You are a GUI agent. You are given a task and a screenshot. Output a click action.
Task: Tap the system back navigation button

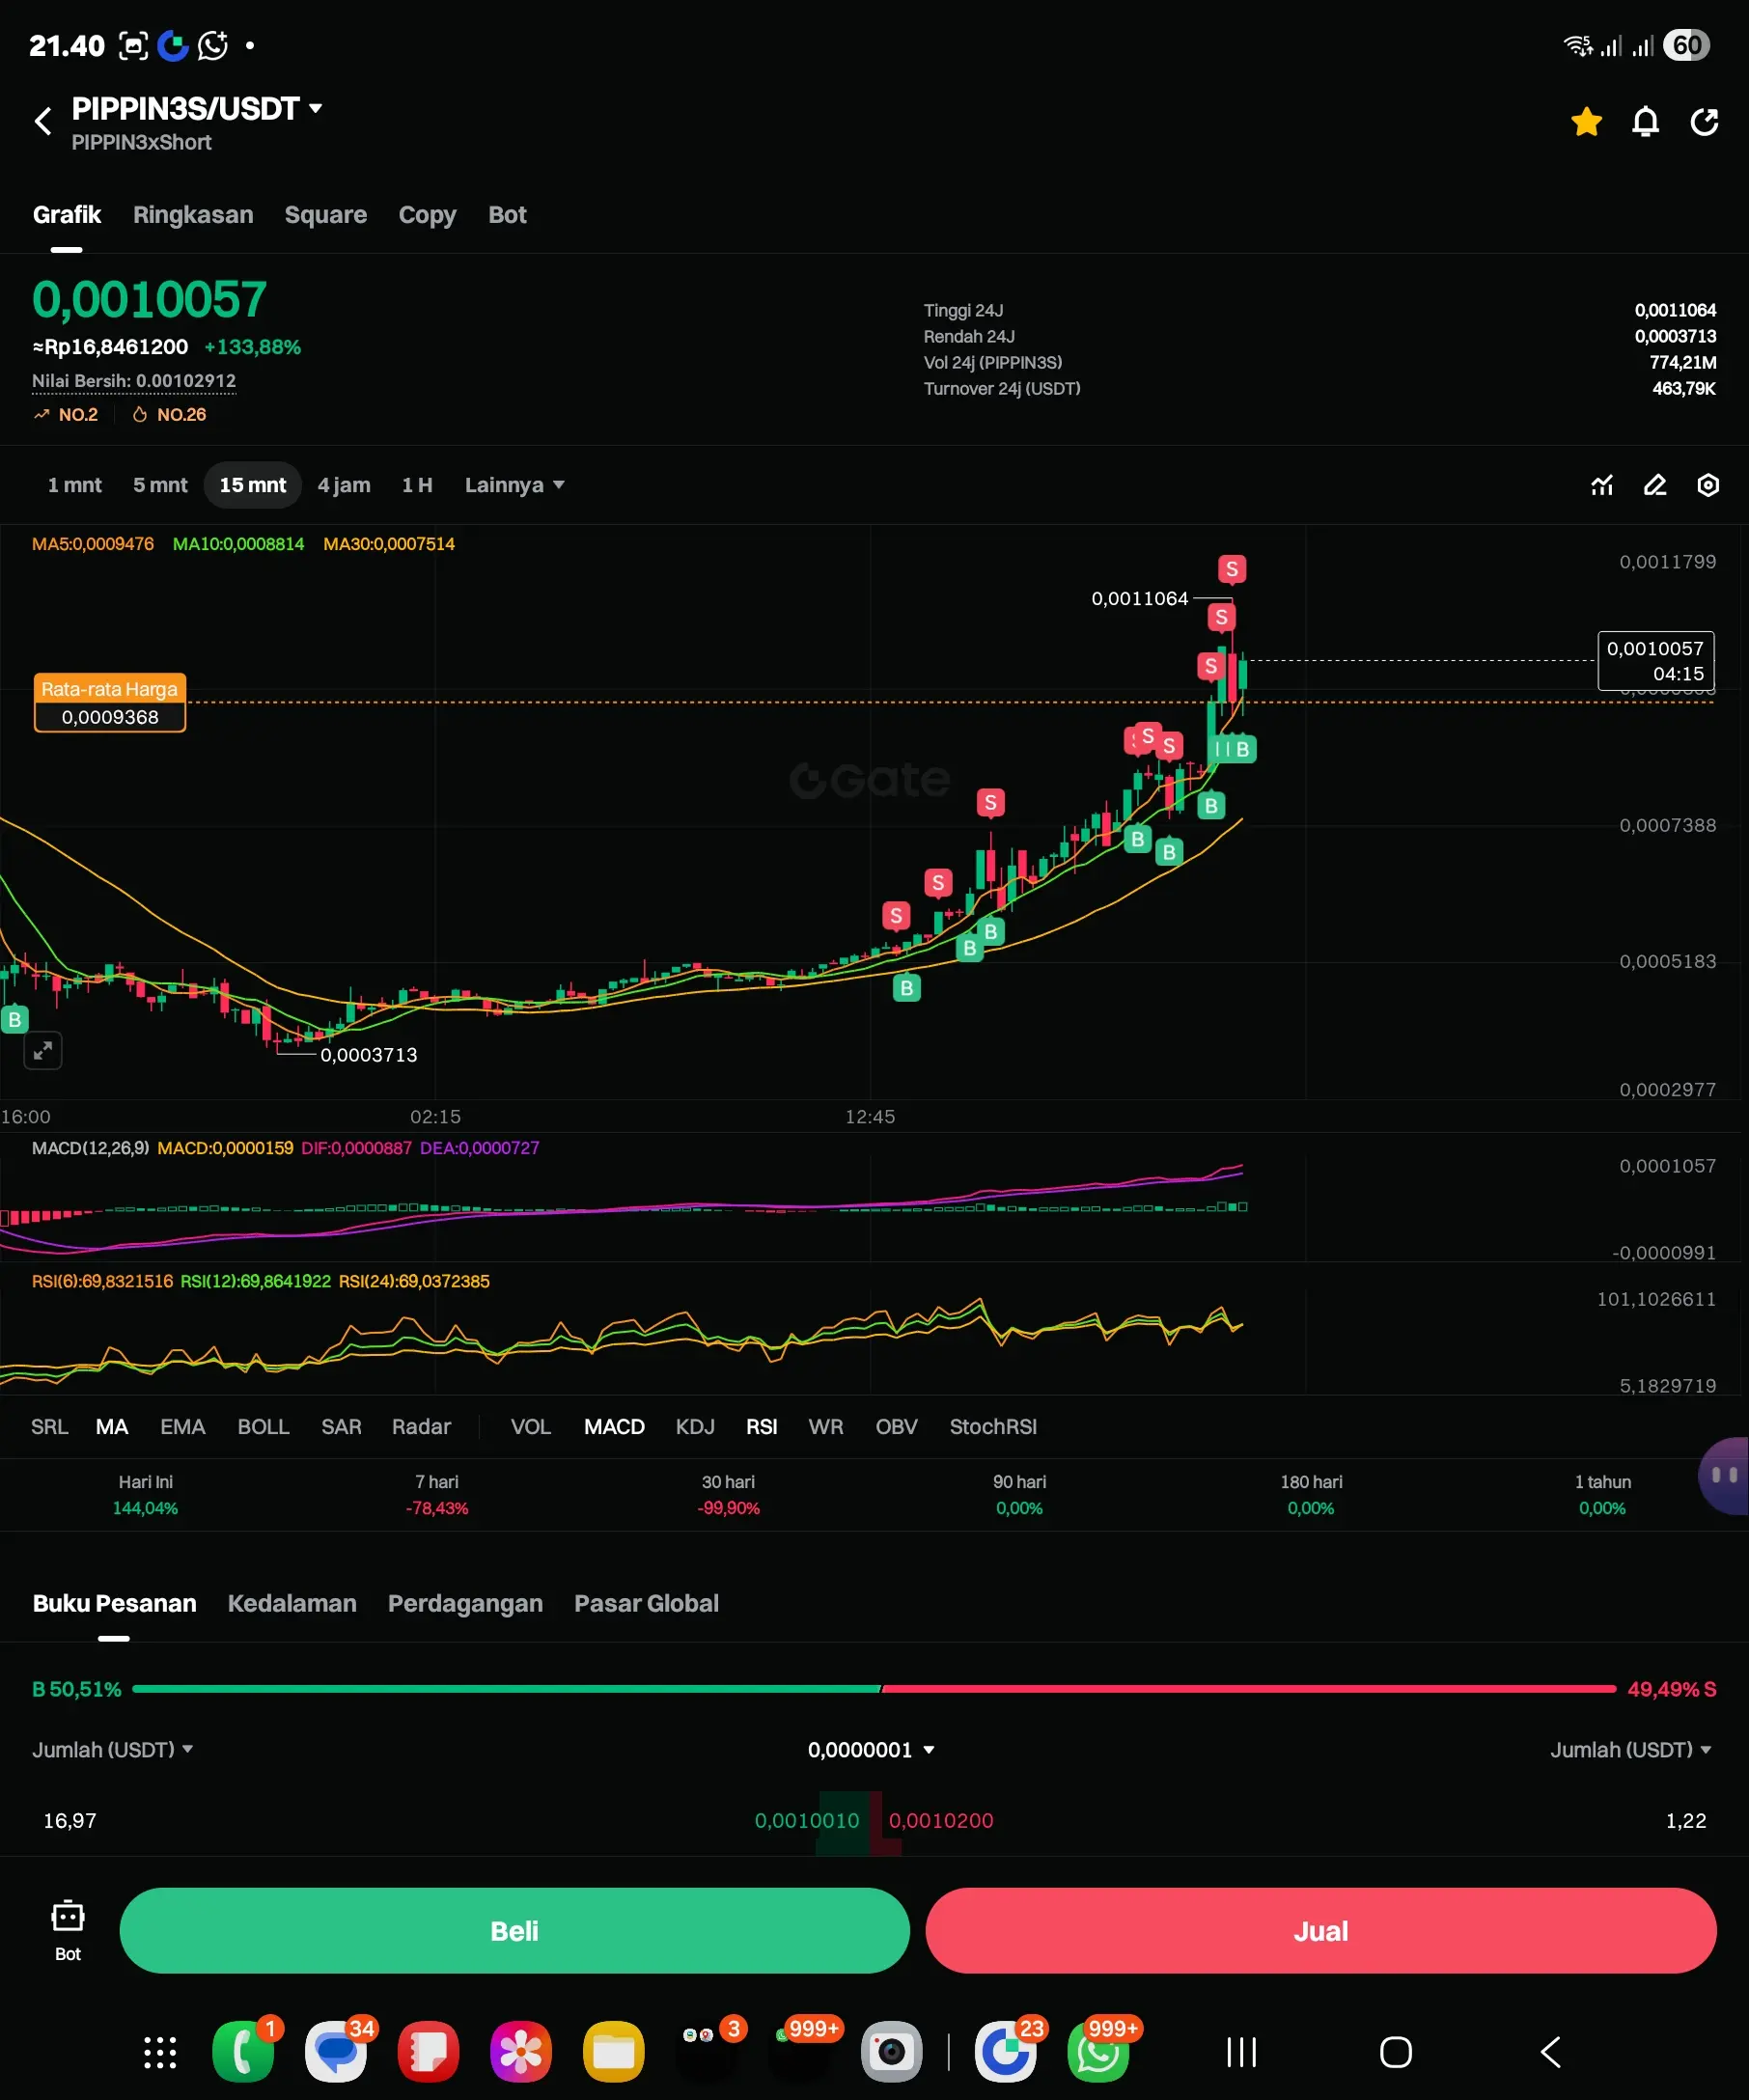pos(1550,2052)
